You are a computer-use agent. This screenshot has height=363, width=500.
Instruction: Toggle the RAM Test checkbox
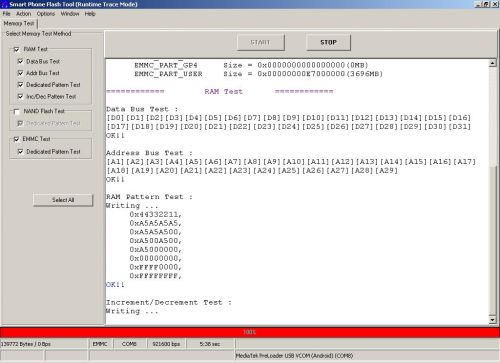coord(16,49)
